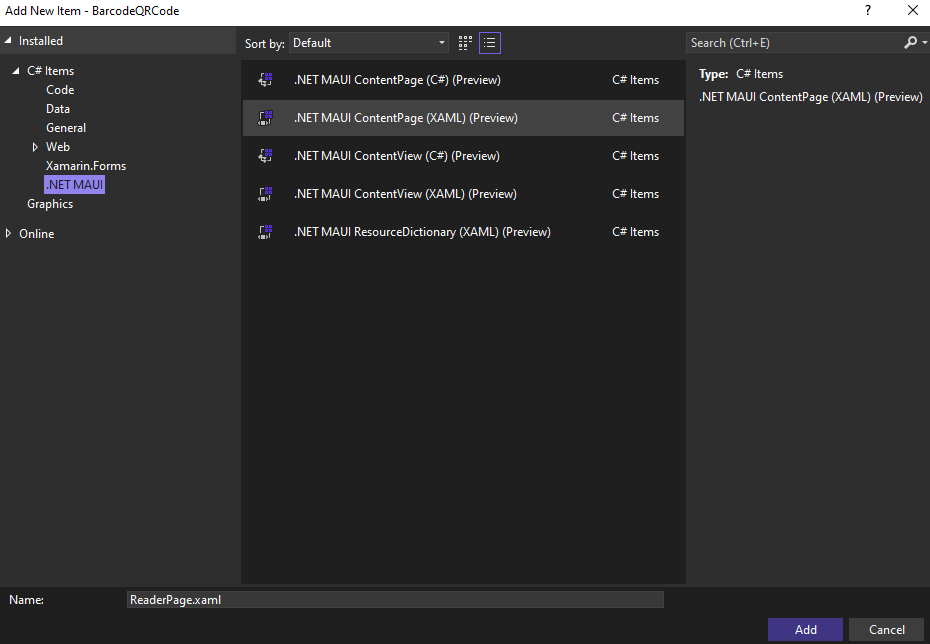Click the .NET MAUI ContentView (C#) template icon
Screen dimensions: 930x644
click(266, 155)
